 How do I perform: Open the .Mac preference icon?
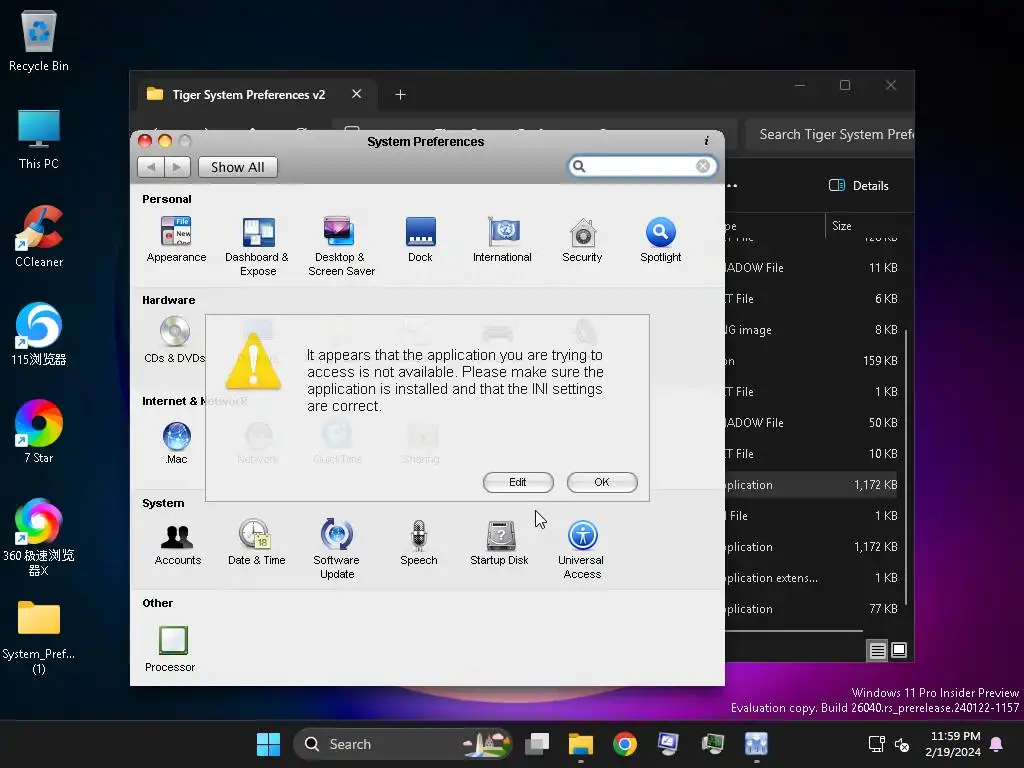click(x=176, y=443)
